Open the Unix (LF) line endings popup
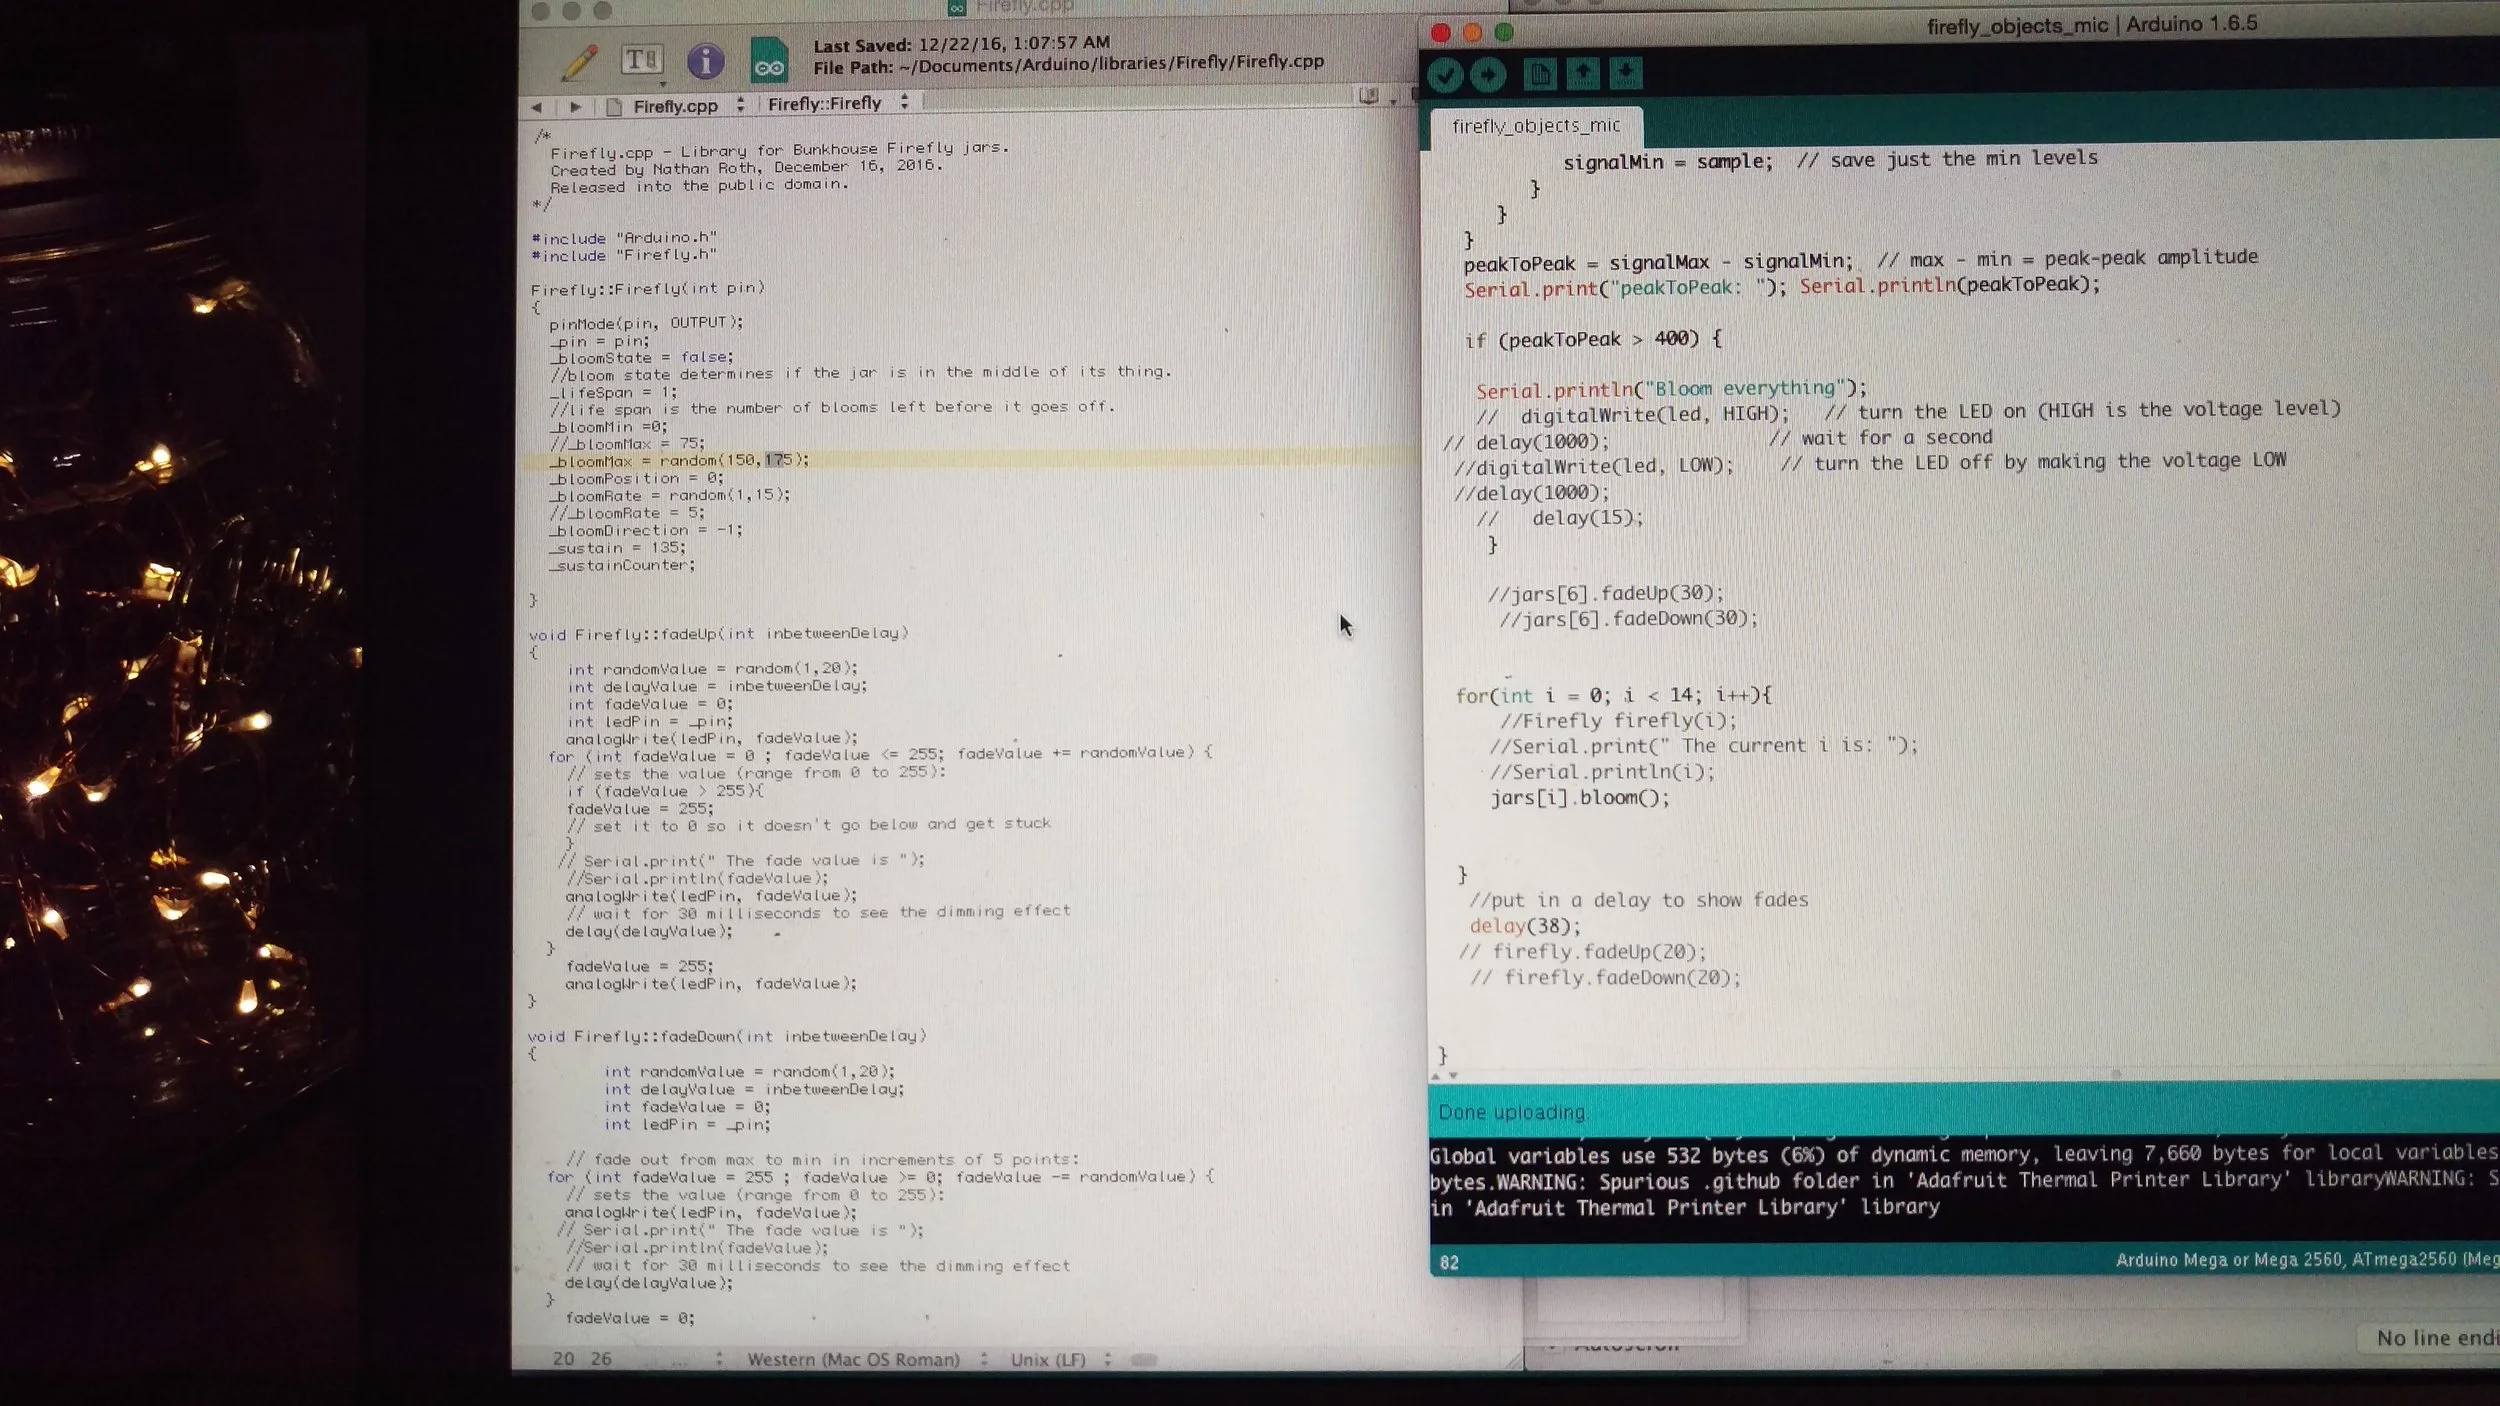 tap(1060, 1360)
